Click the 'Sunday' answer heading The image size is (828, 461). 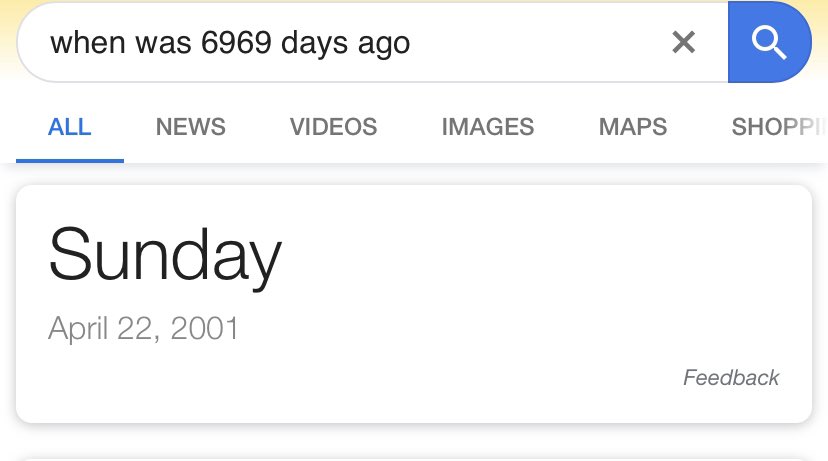[x=164, y=255]
